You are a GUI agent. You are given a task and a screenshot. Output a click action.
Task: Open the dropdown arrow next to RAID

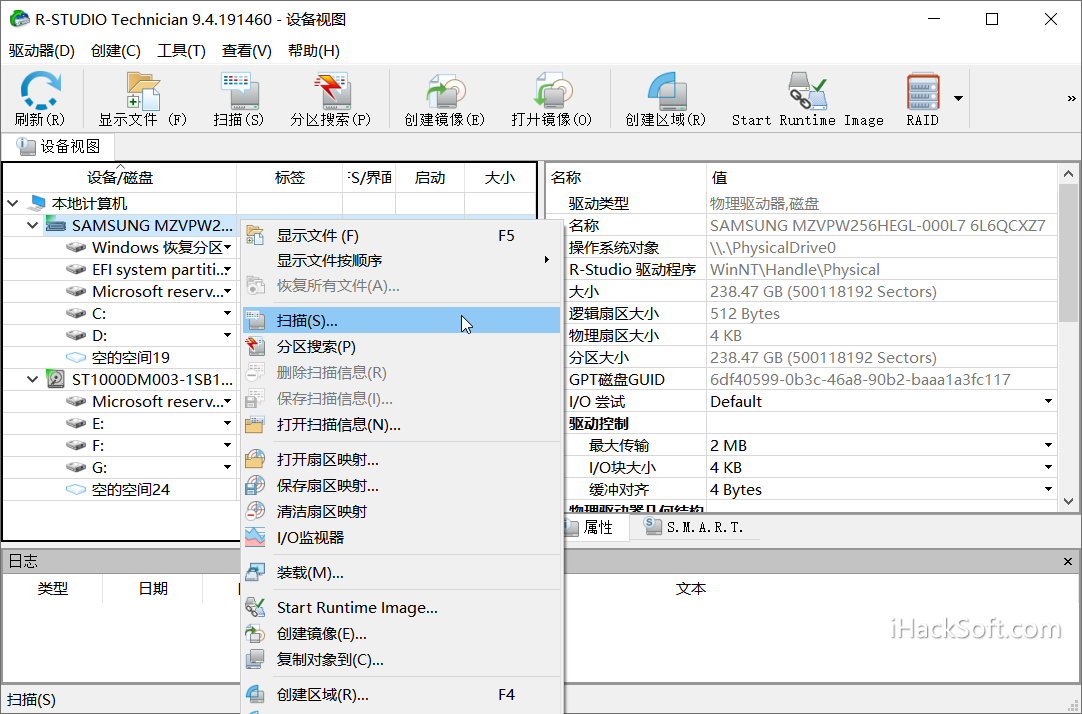click(x=958, y=99)
